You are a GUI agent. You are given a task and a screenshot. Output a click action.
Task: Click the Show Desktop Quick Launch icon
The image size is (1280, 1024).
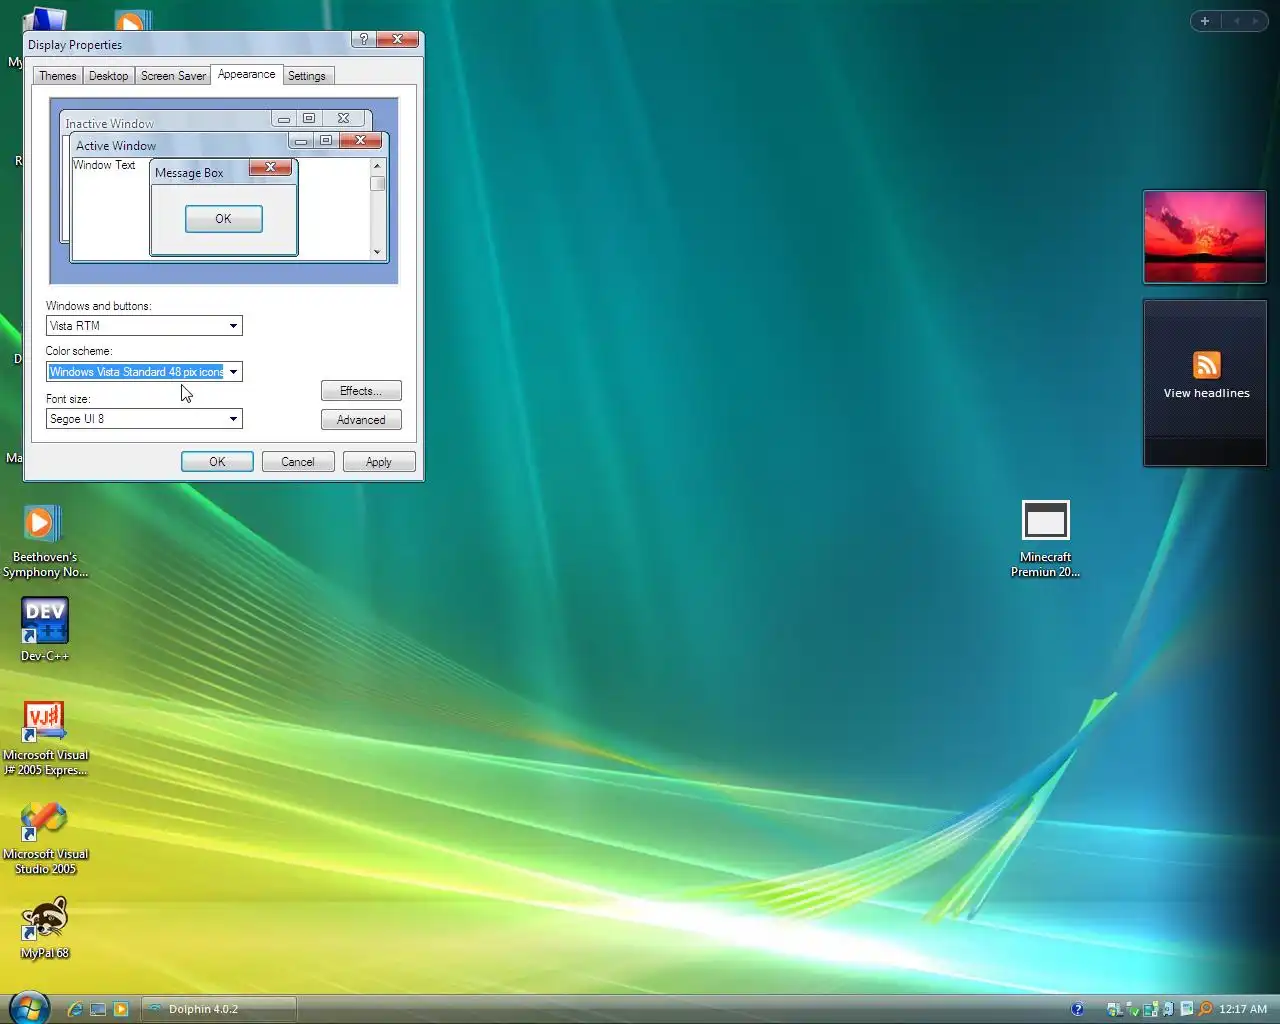click(x=98, y=1009)
